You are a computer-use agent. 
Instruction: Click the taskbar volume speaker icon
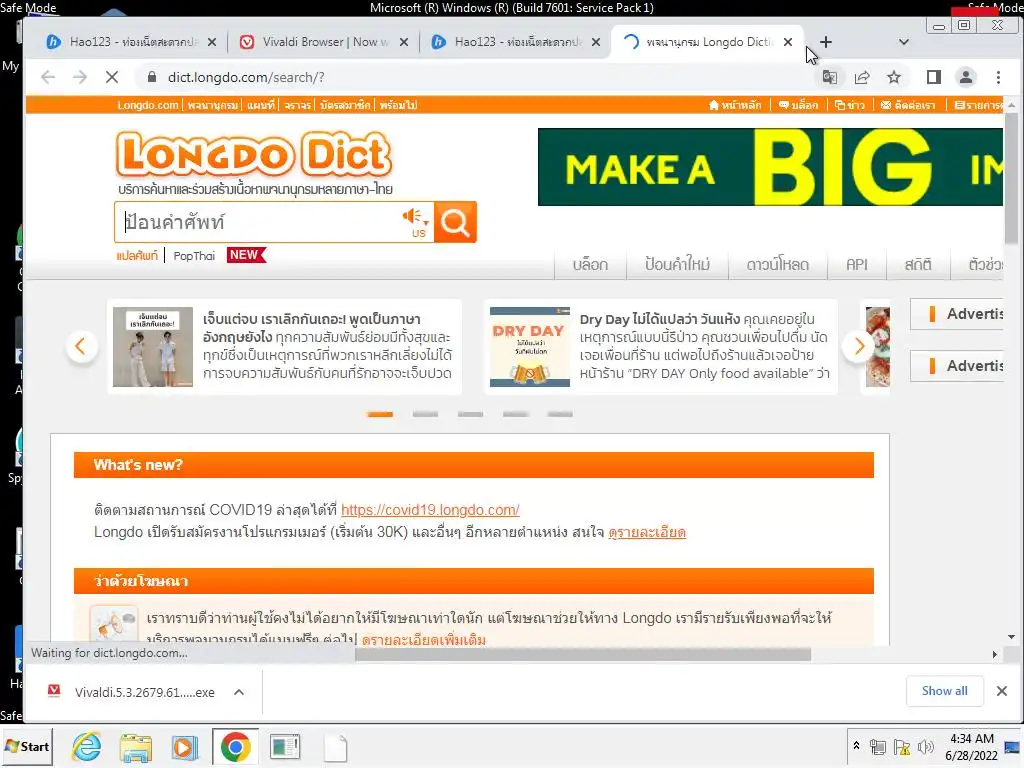(925, 747)
